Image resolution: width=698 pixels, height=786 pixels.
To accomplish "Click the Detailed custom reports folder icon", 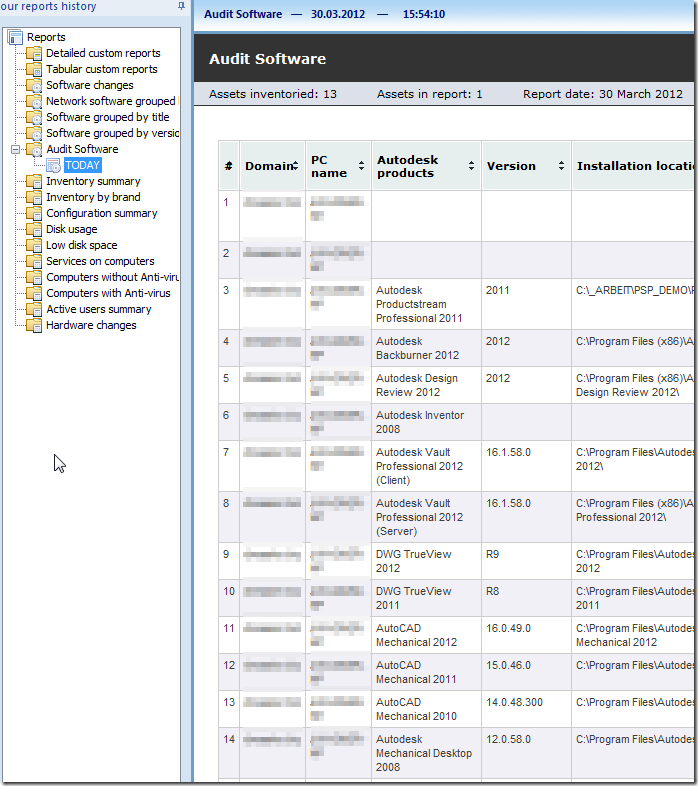I will pyautogui.click(x=34, y=53).
